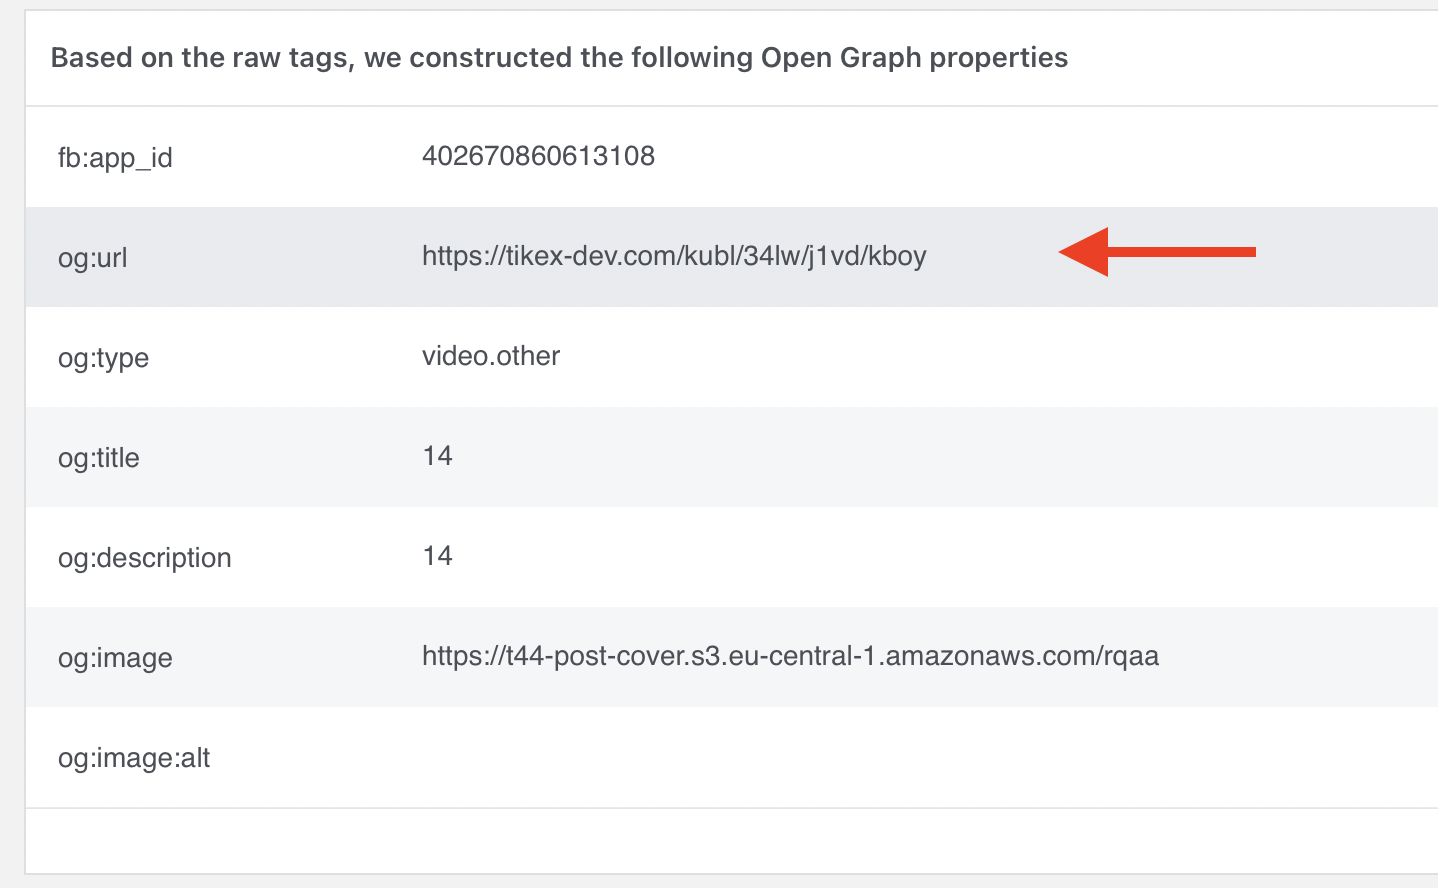Click the og:image property label
The height and width of the screenshot is (888, 1438).
[115, 658]
